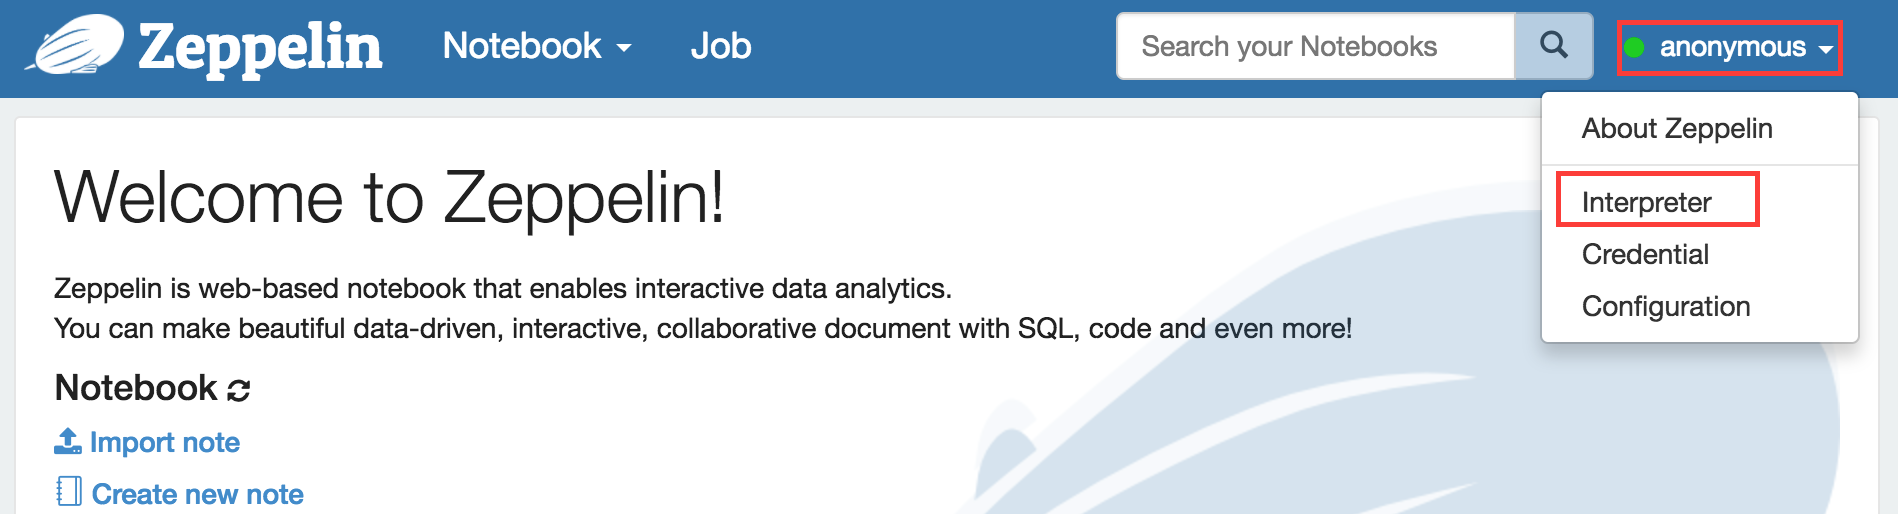Click the caret arrow beside anonymous

click(x=1826, y=49)
